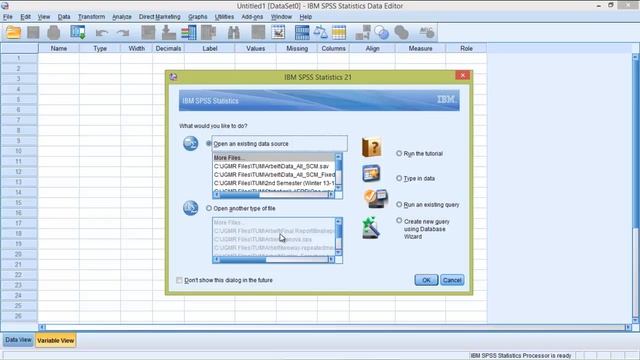The height and width of the screenshot is (360, 640).
Task: Select the Go to case toolbar icon
Action: click(148, 32)
